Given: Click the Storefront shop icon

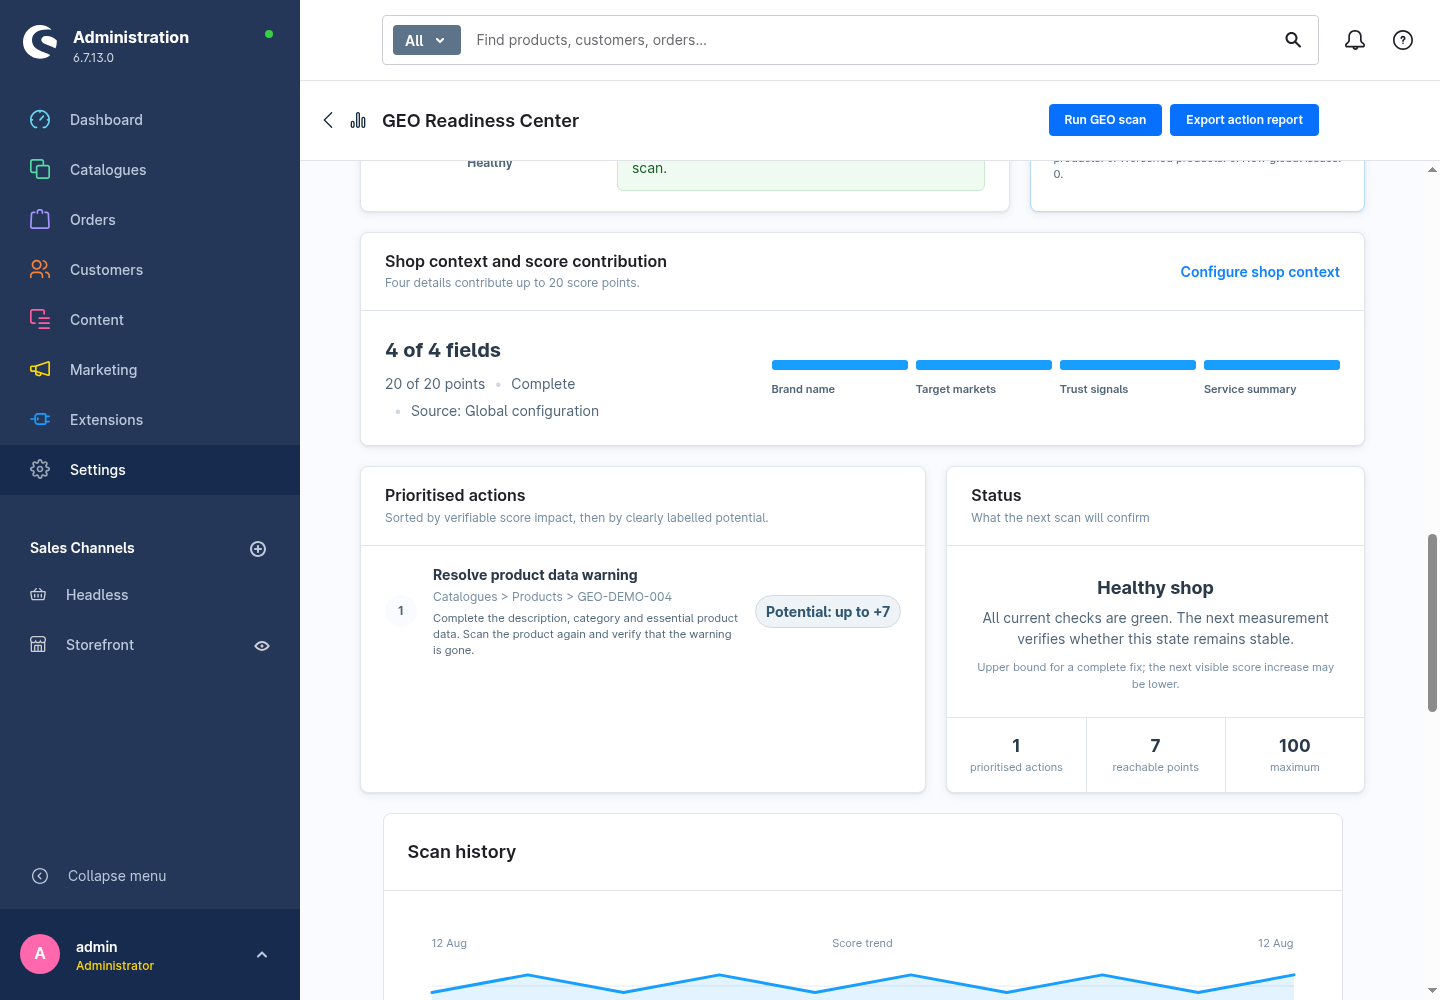Looking at the screenshot, I should click(x=38, y=645).
